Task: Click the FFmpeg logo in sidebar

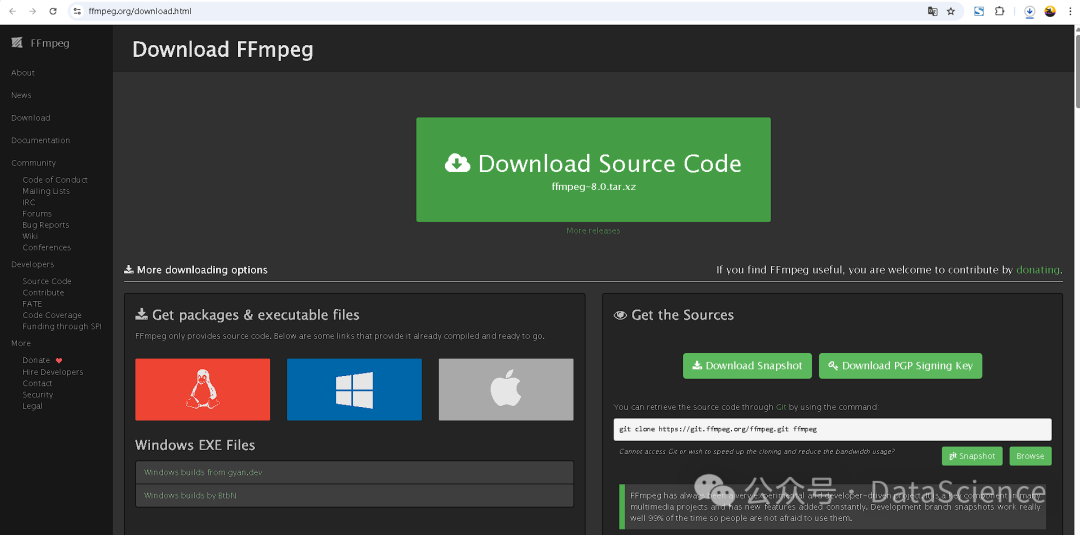Action: coord(41,43)
